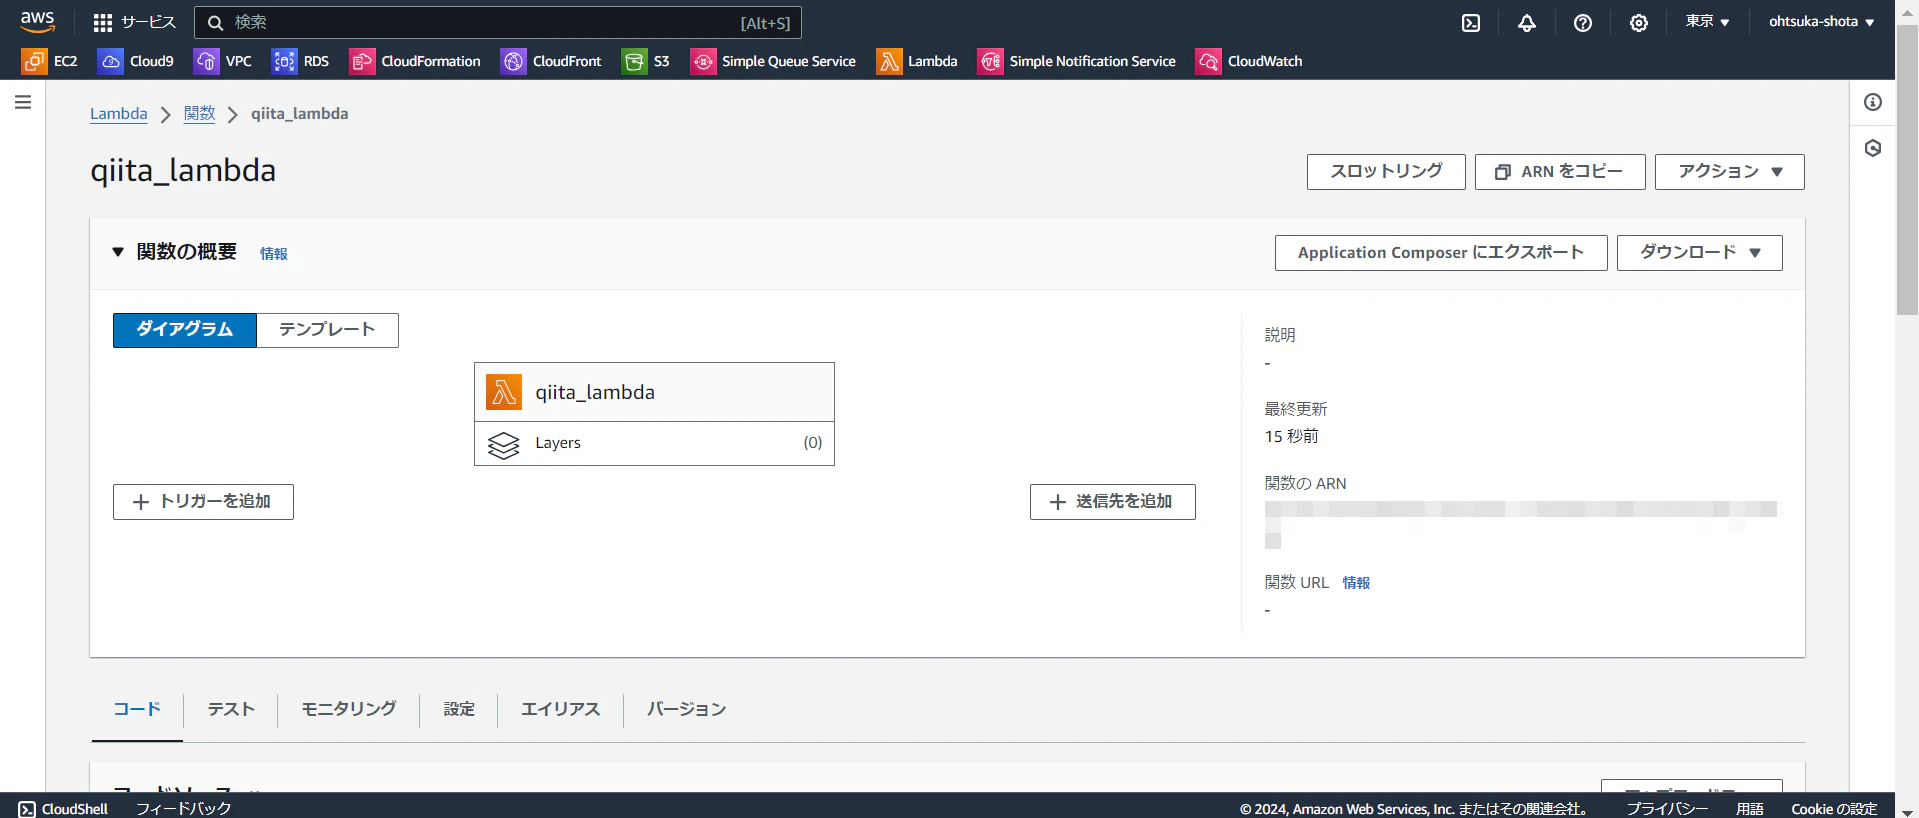Image resolution: width=1919 pixels, height=818 pixels.
Task: Switch to the 設定 tab
Action: (x=459, y=709)
